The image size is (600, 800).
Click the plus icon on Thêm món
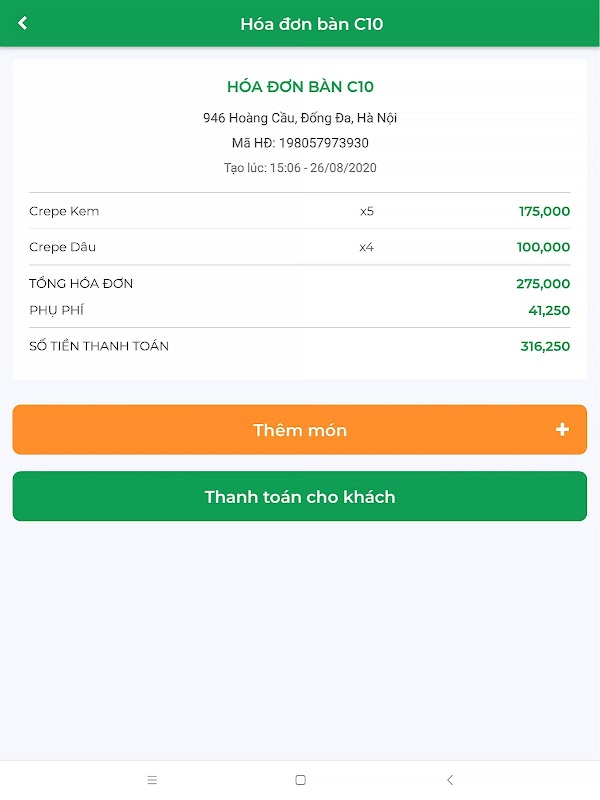click(x=562, y=430)
